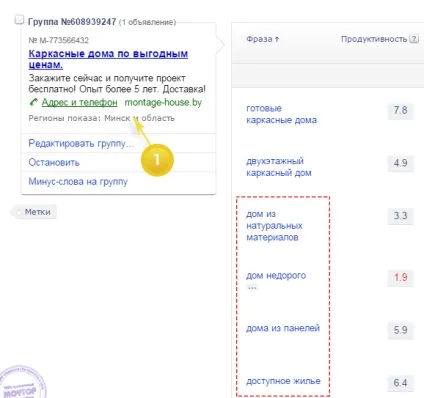The height and width of the screenshot is (398, 424).
Task: Open the phrase 'дома из панелей'
Action: [283, 328]
